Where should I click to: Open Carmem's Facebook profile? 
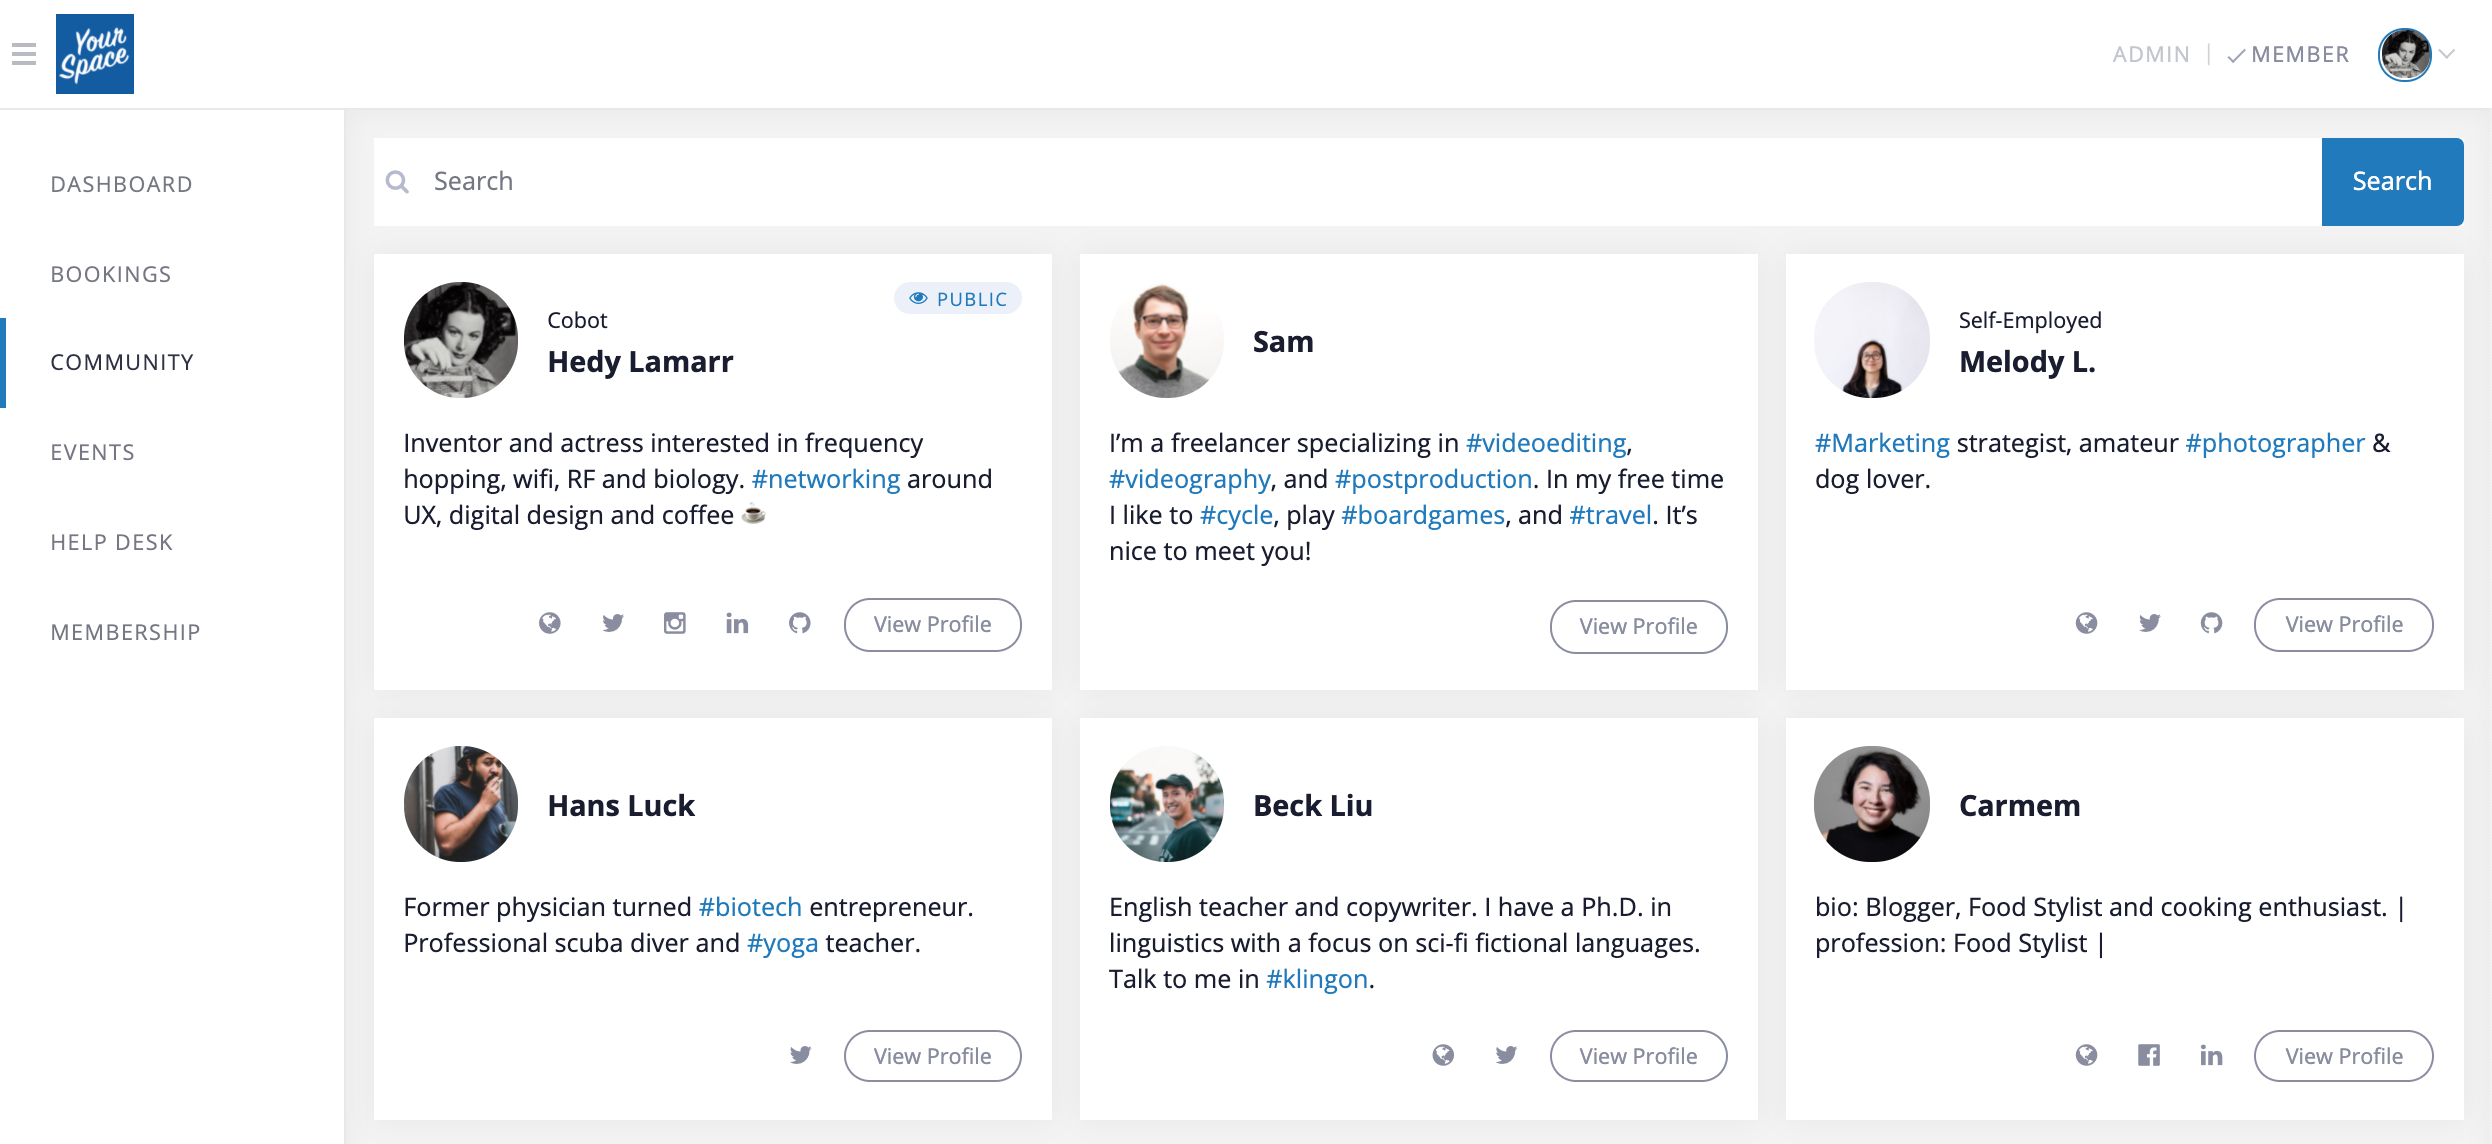tap(2149, 1054)
